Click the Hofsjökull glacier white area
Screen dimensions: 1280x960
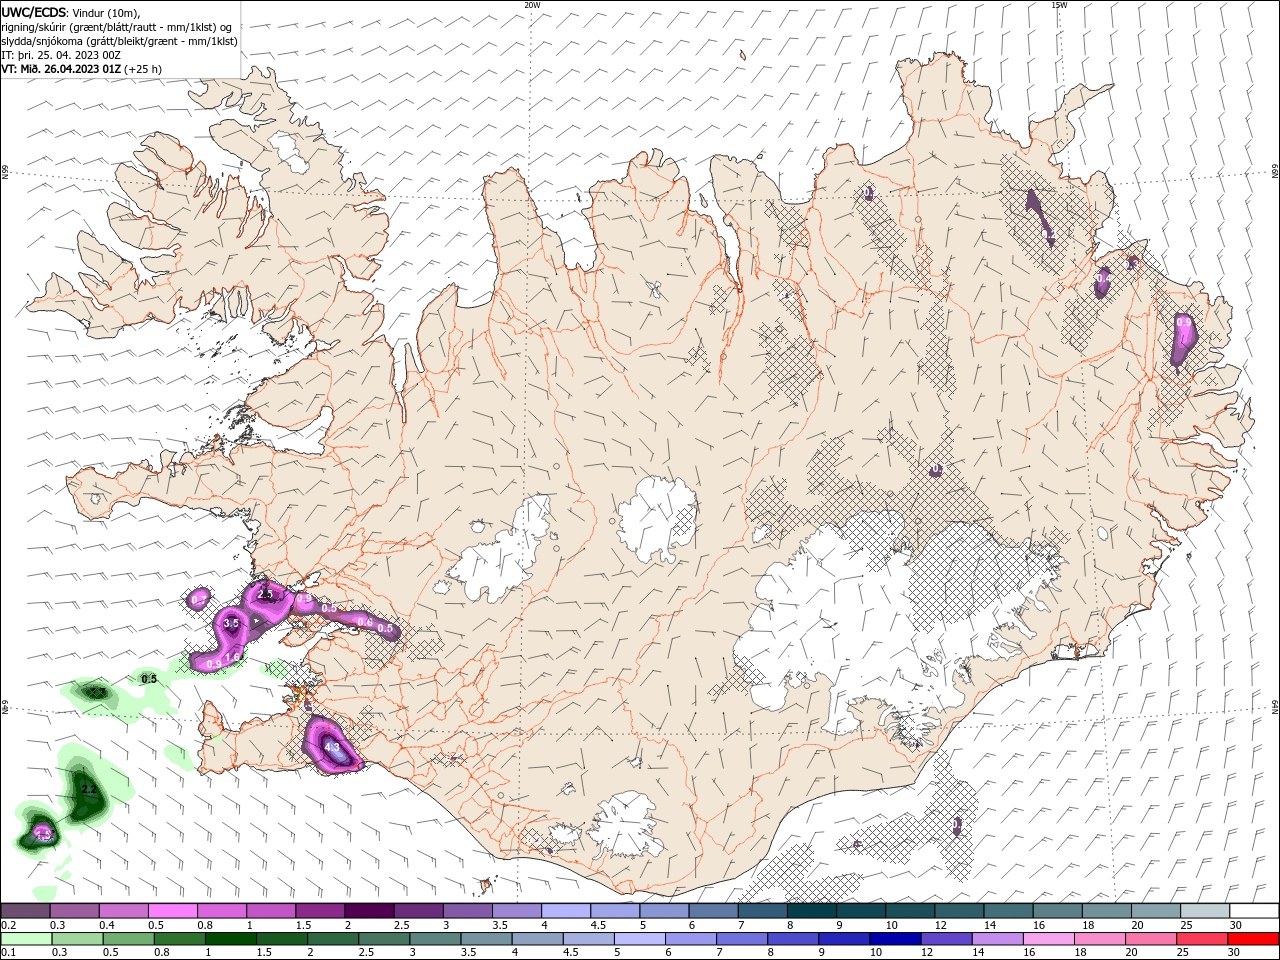click(x=655, y=520)
